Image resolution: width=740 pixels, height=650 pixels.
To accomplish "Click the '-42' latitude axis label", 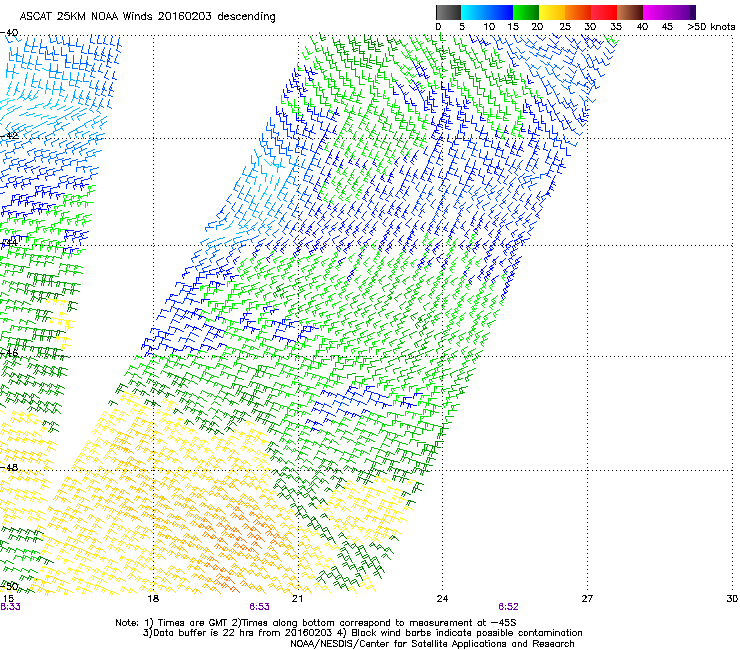I will (x=9, y=136).
